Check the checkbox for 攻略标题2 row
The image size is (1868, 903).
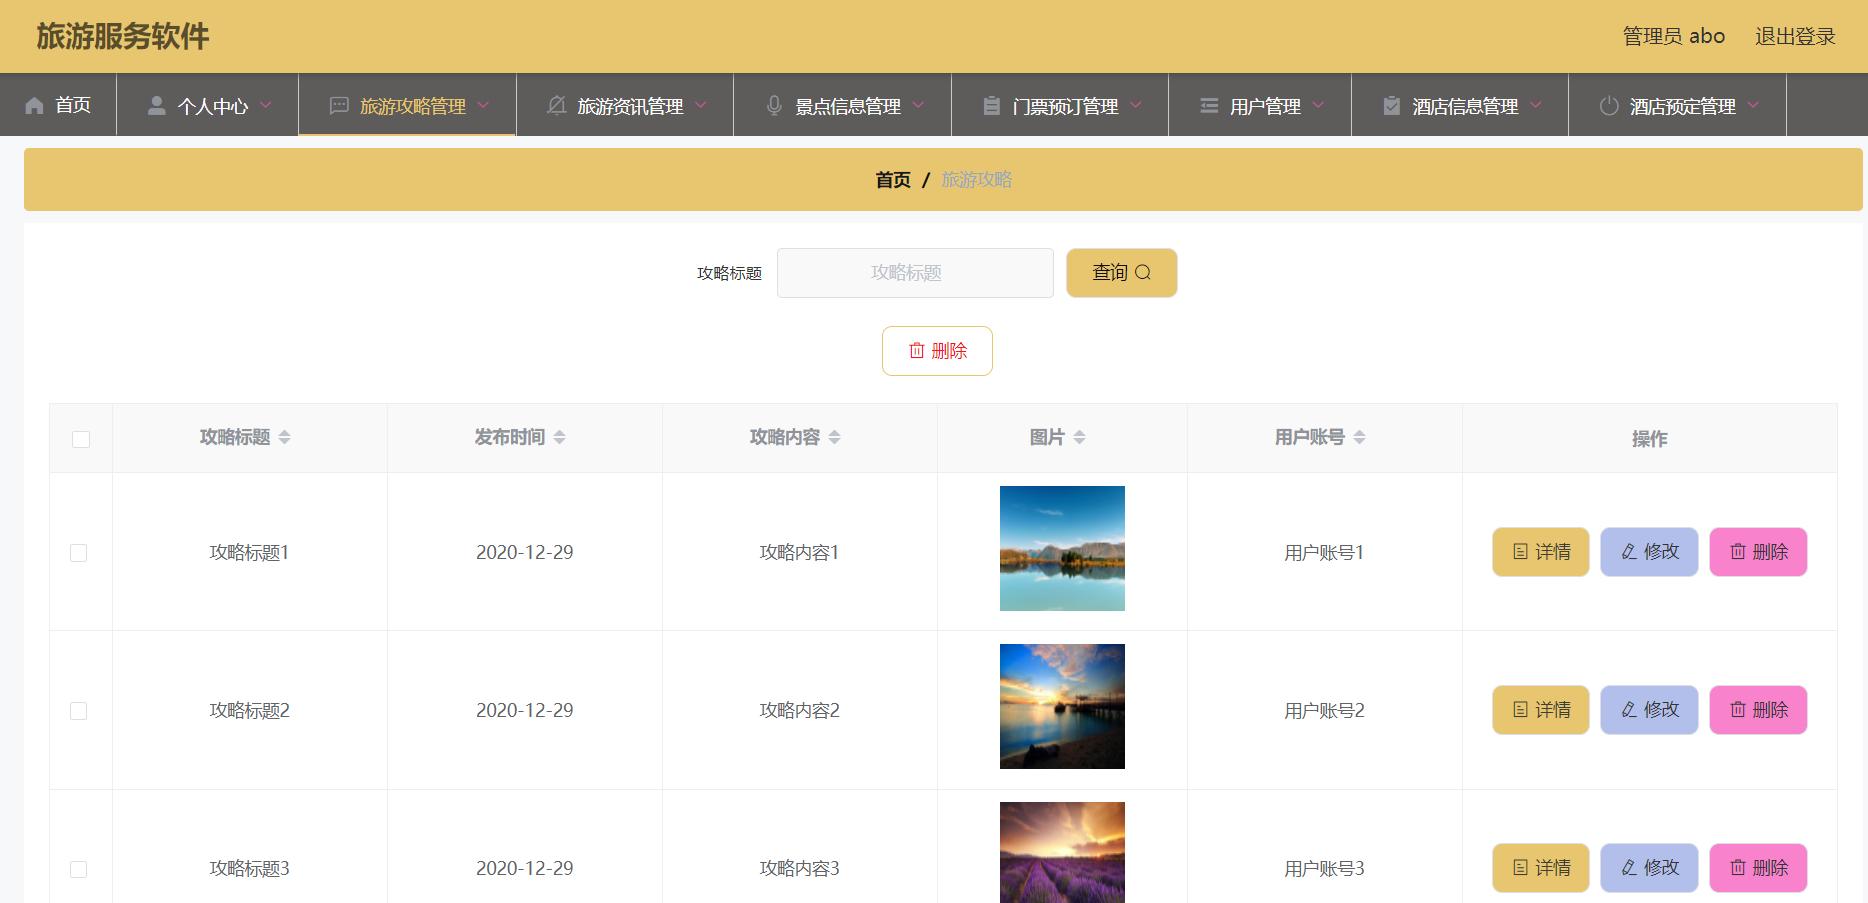(x=80, y=710)
